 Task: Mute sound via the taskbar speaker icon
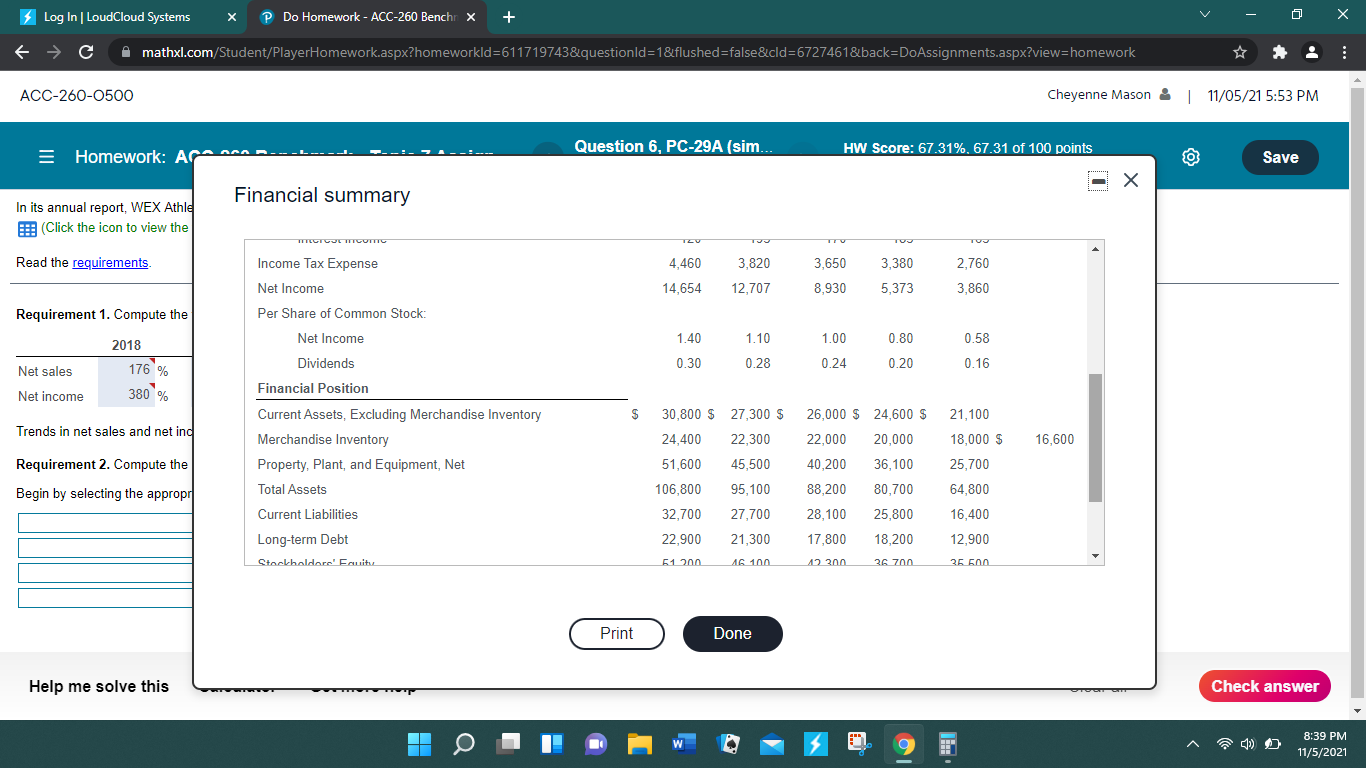pos(1246,744)
